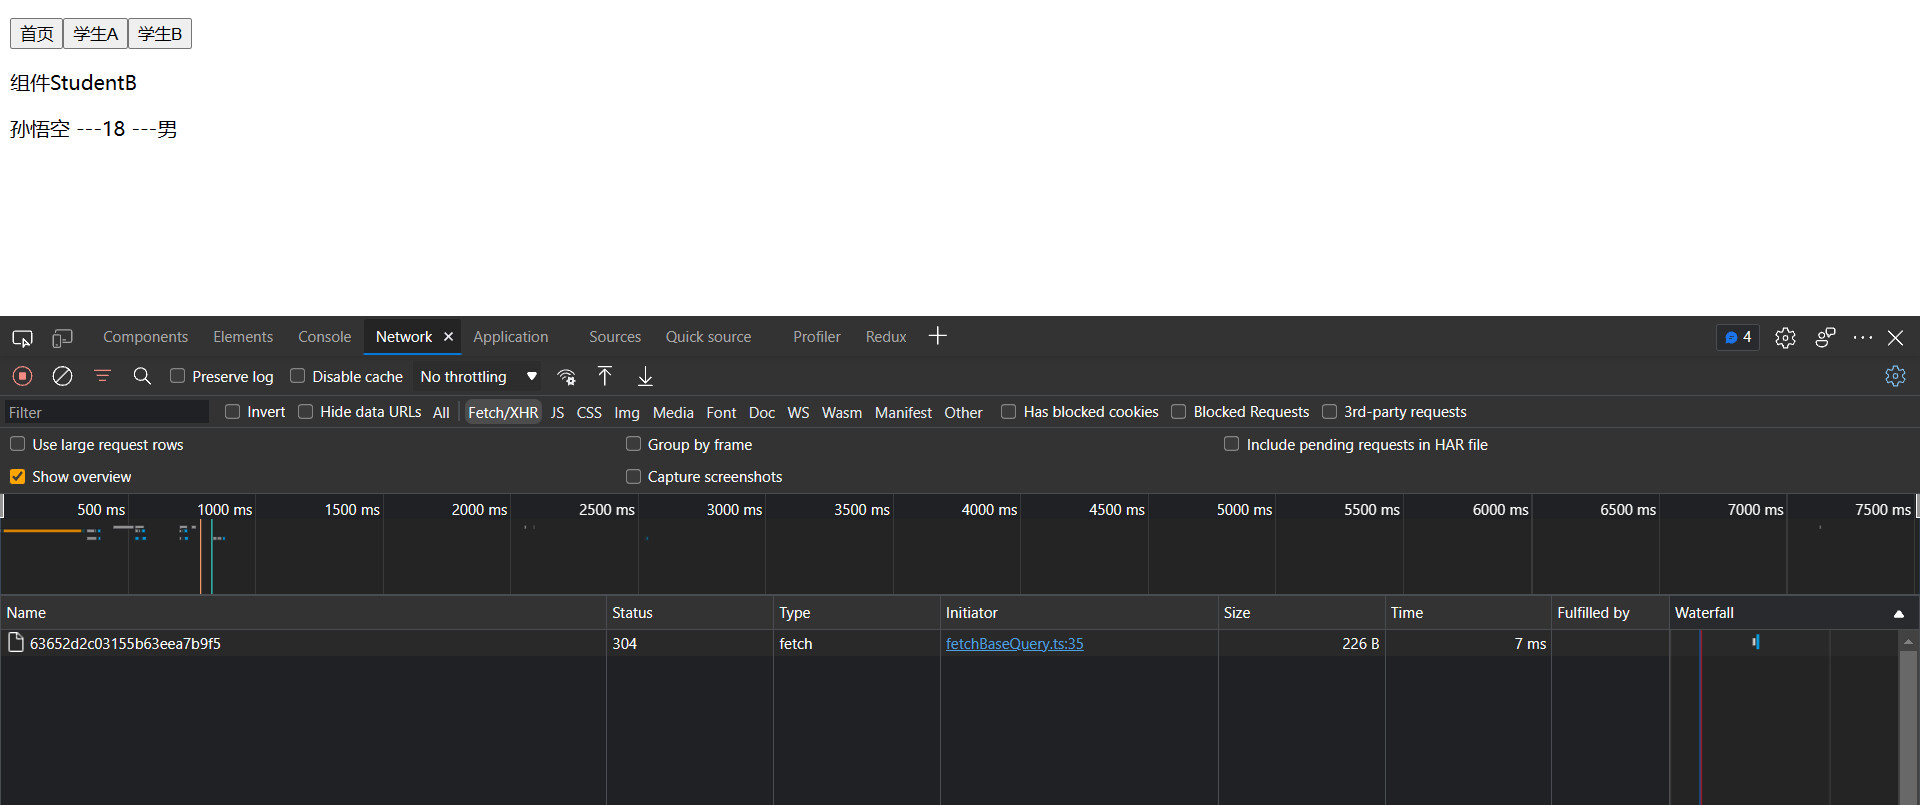Click the inspect element picker icon
Viewport: 1920px width, 805px height.
[22, 338]
